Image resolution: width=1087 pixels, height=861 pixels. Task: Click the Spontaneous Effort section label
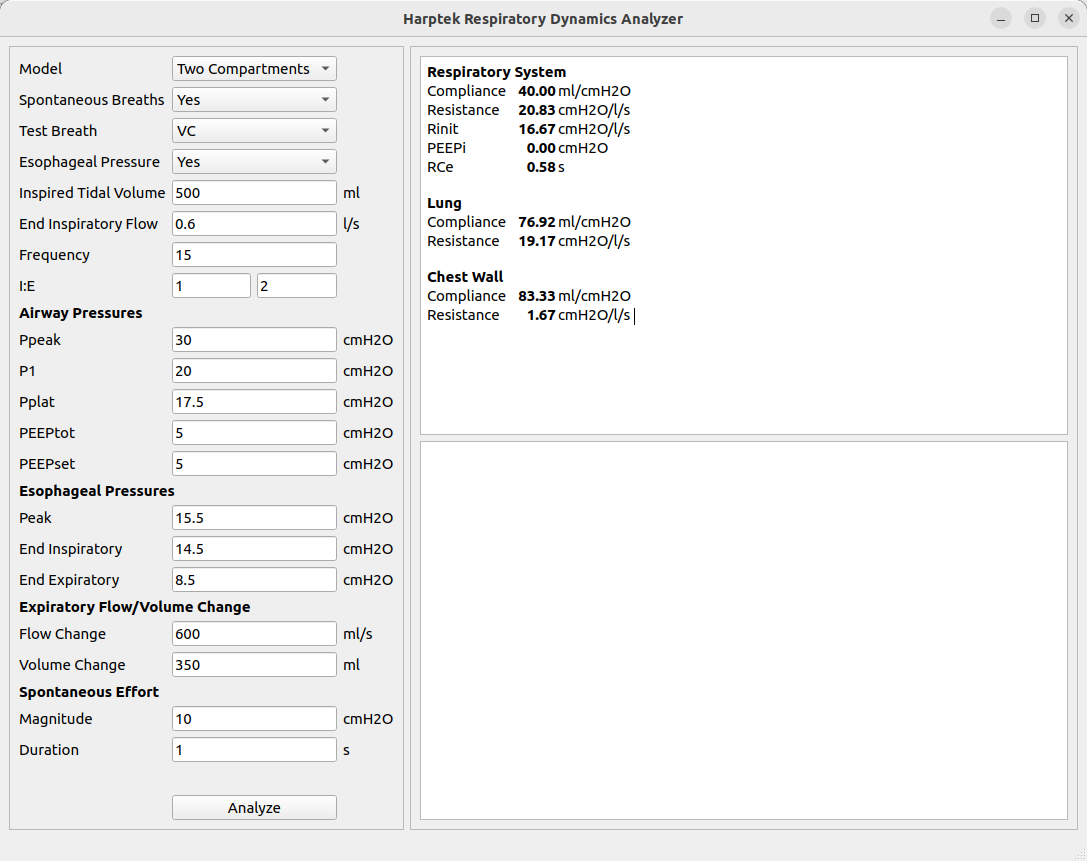[89, 692]
